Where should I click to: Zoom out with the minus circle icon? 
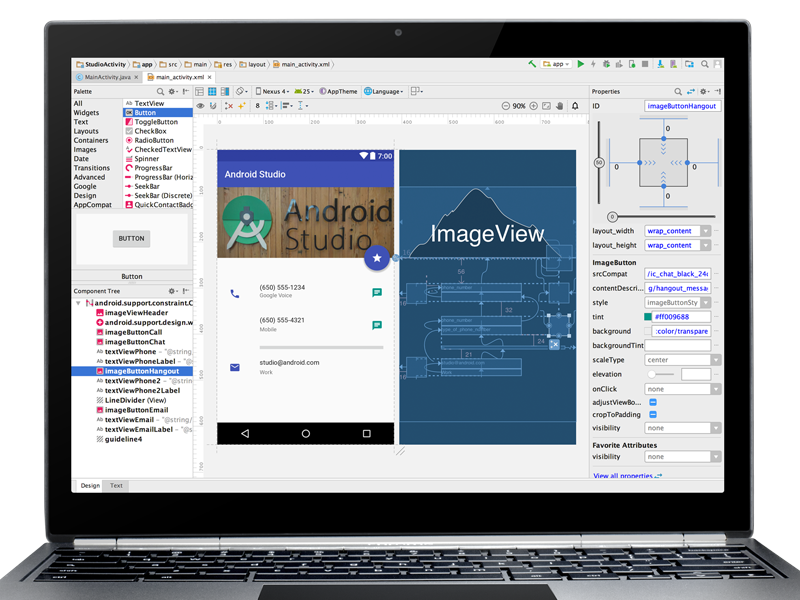[506, 106]
